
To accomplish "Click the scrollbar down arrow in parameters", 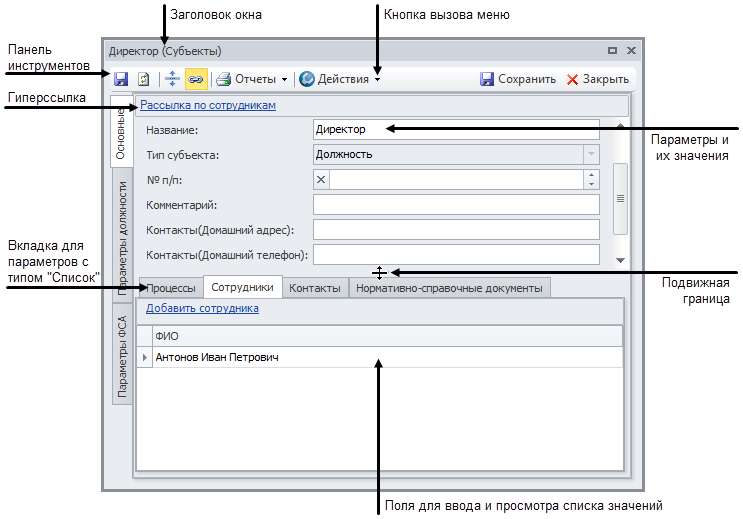I will click(620, 260).
